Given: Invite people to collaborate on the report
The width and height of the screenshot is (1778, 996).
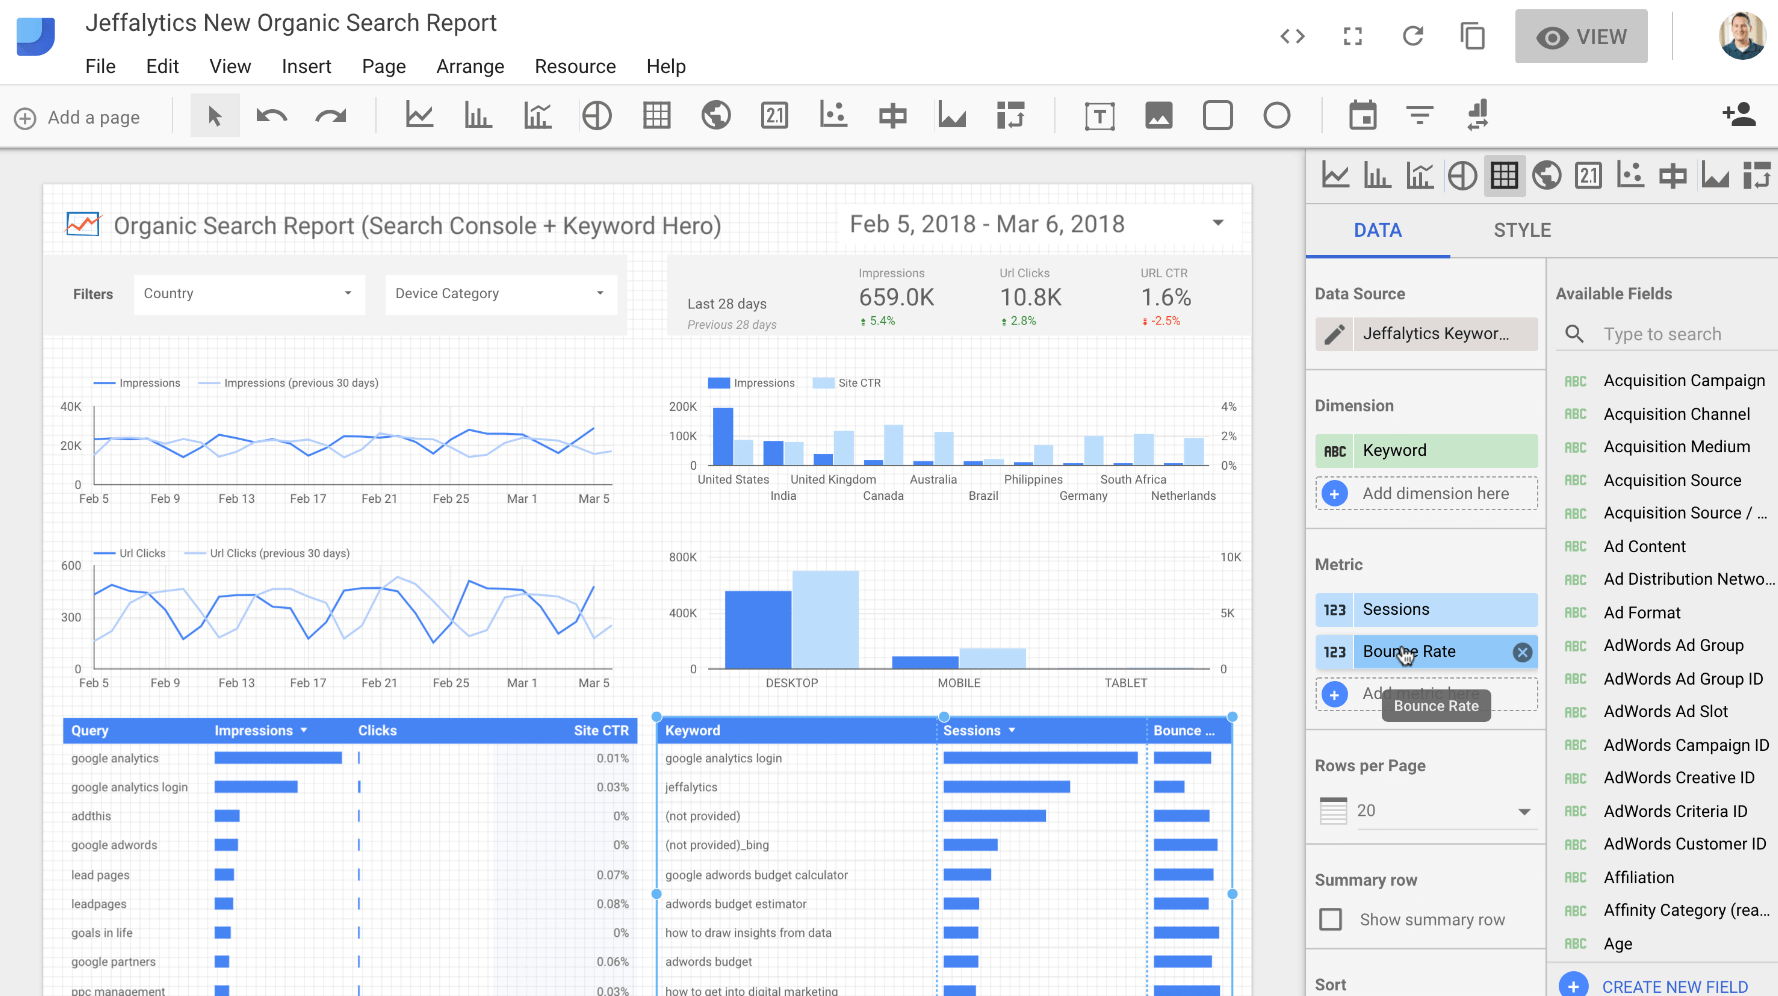Looking at the screenshot, I should point(1740,115).
